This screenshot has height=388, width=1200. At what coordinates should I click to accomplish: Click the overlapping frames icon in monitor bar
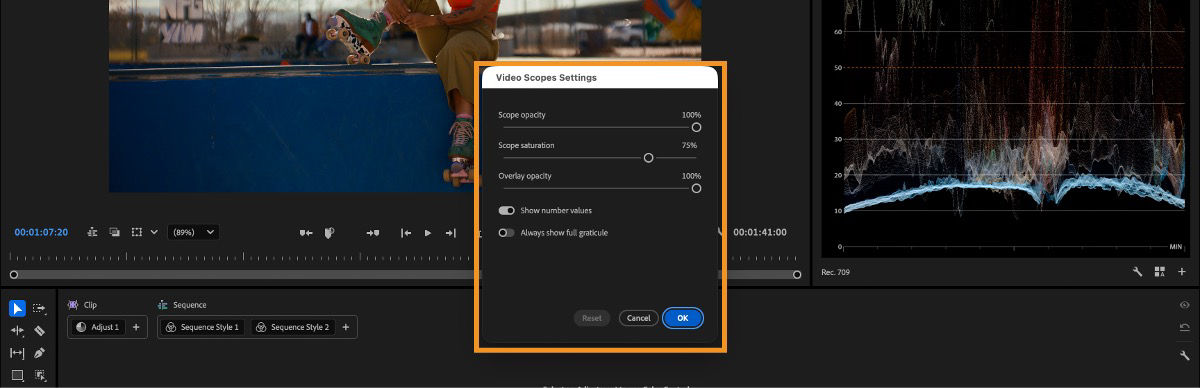click(x=115, y=232)
